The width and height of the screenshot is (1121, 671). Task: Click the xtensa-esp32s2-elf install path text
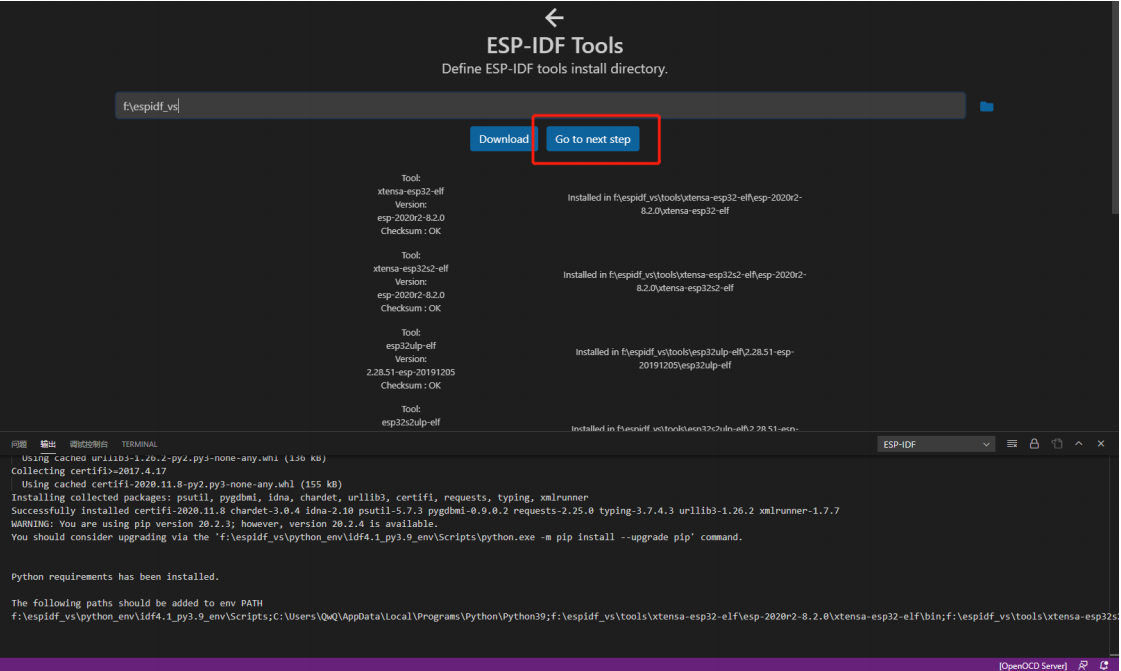[685, 282]
